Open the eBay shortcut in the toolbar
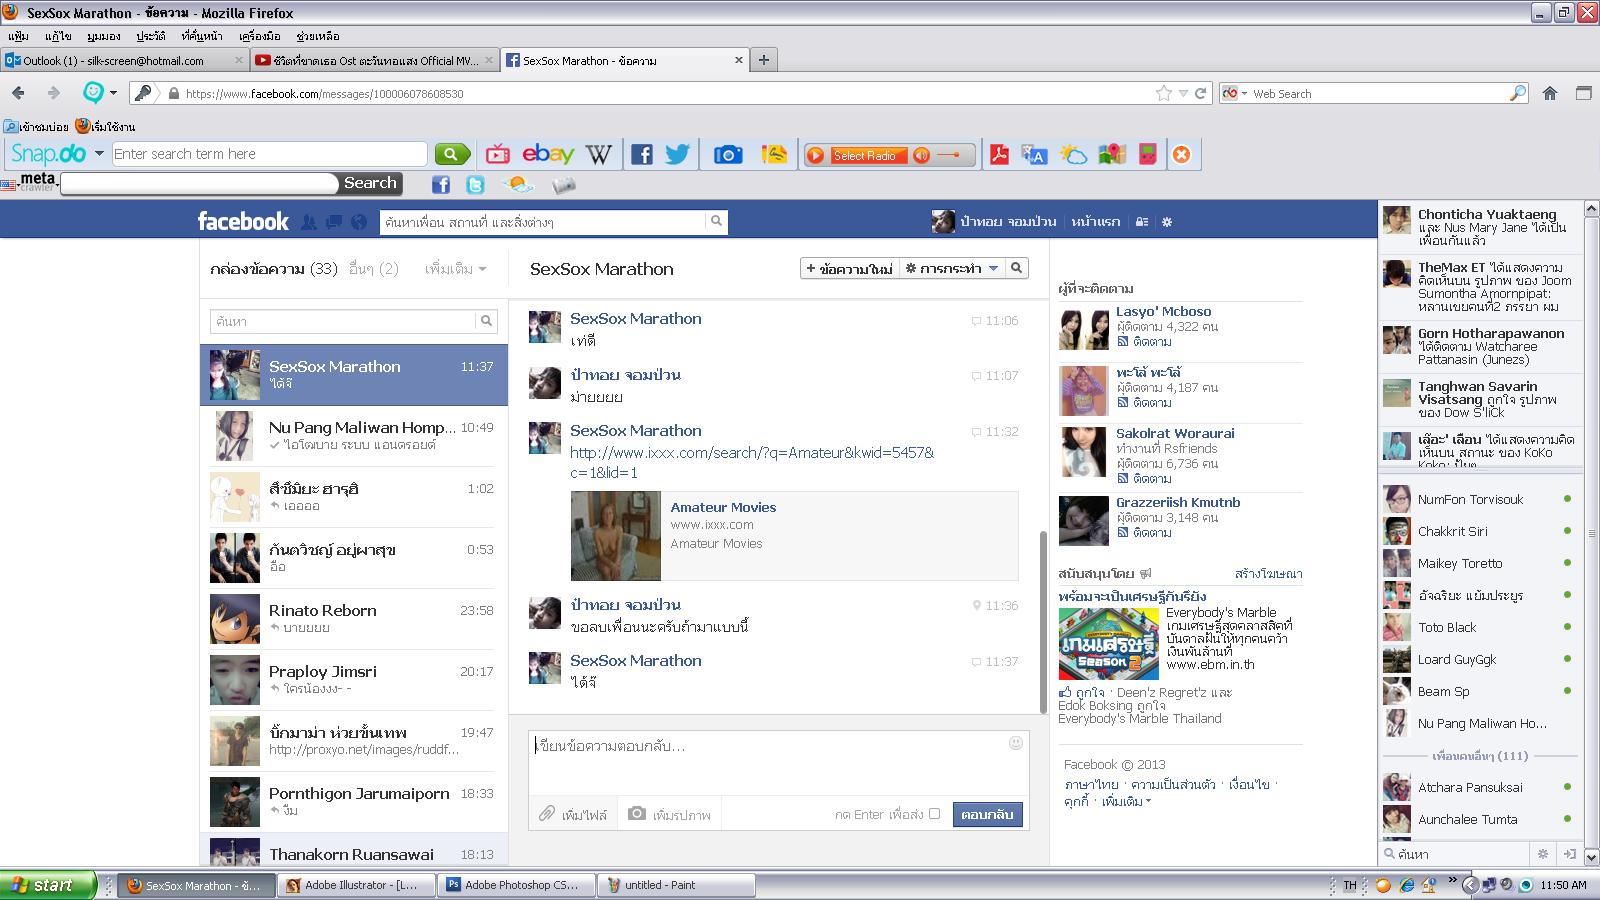The image size is (1600, 900). click(548, 154)
